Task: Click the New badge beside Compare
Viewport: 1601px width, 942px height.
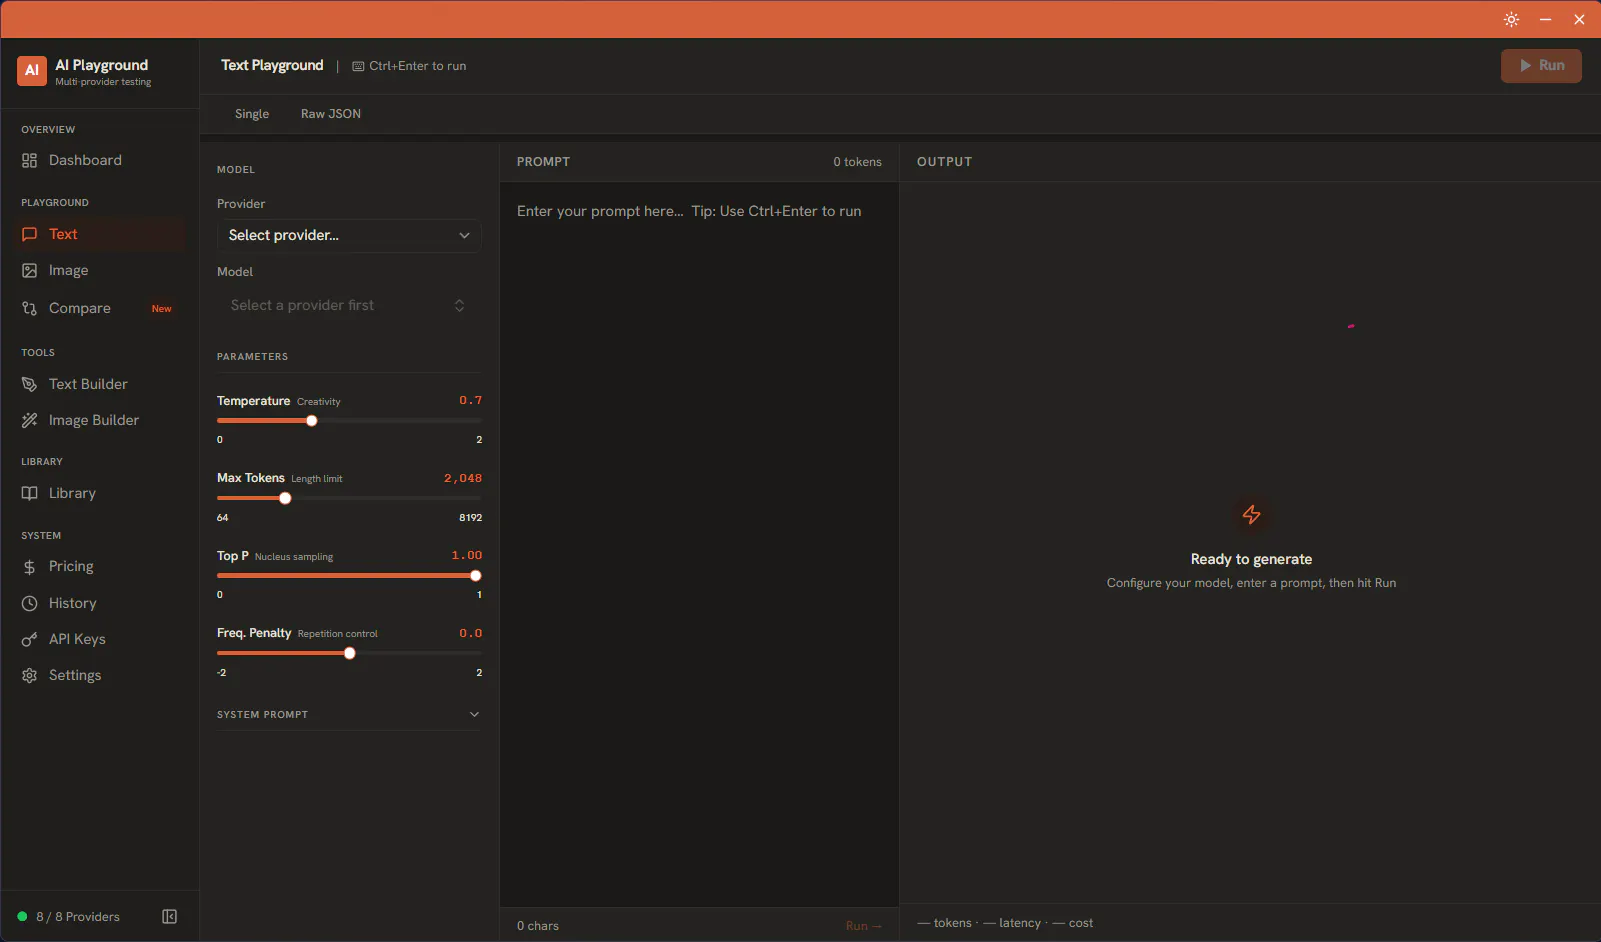Action: 161,309
